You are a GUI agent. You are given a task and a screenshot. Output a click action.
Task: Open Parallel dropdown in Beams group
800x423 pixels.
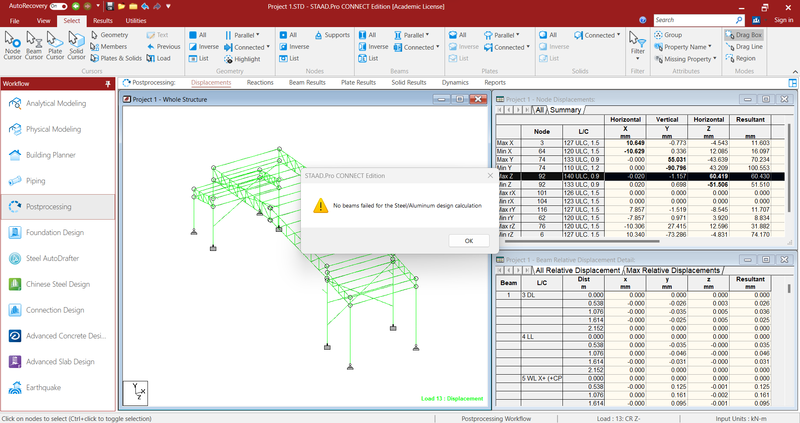click(412, 35)
